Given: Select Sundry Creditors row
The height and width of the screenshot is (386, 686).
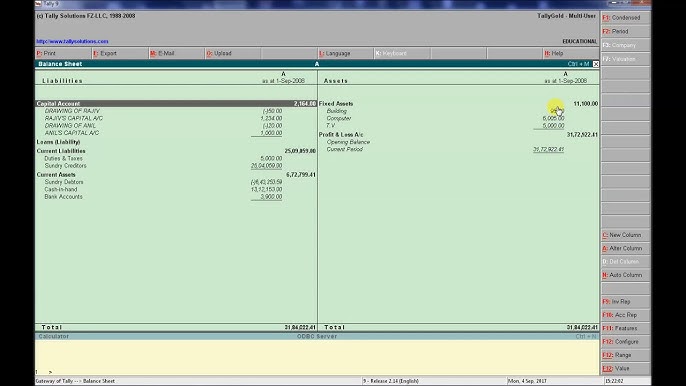Looking at the screenshot, I should 163,166.
